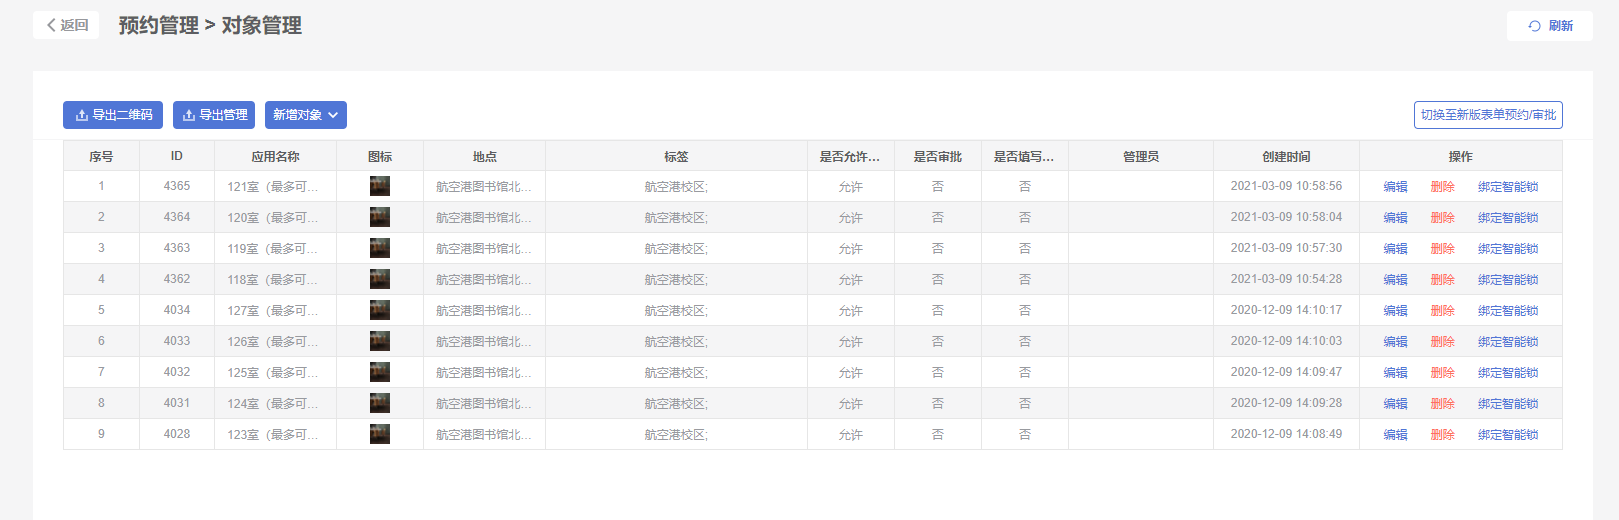Edit the 123室 entry

pyautogui.click(x=1395, y=435)
